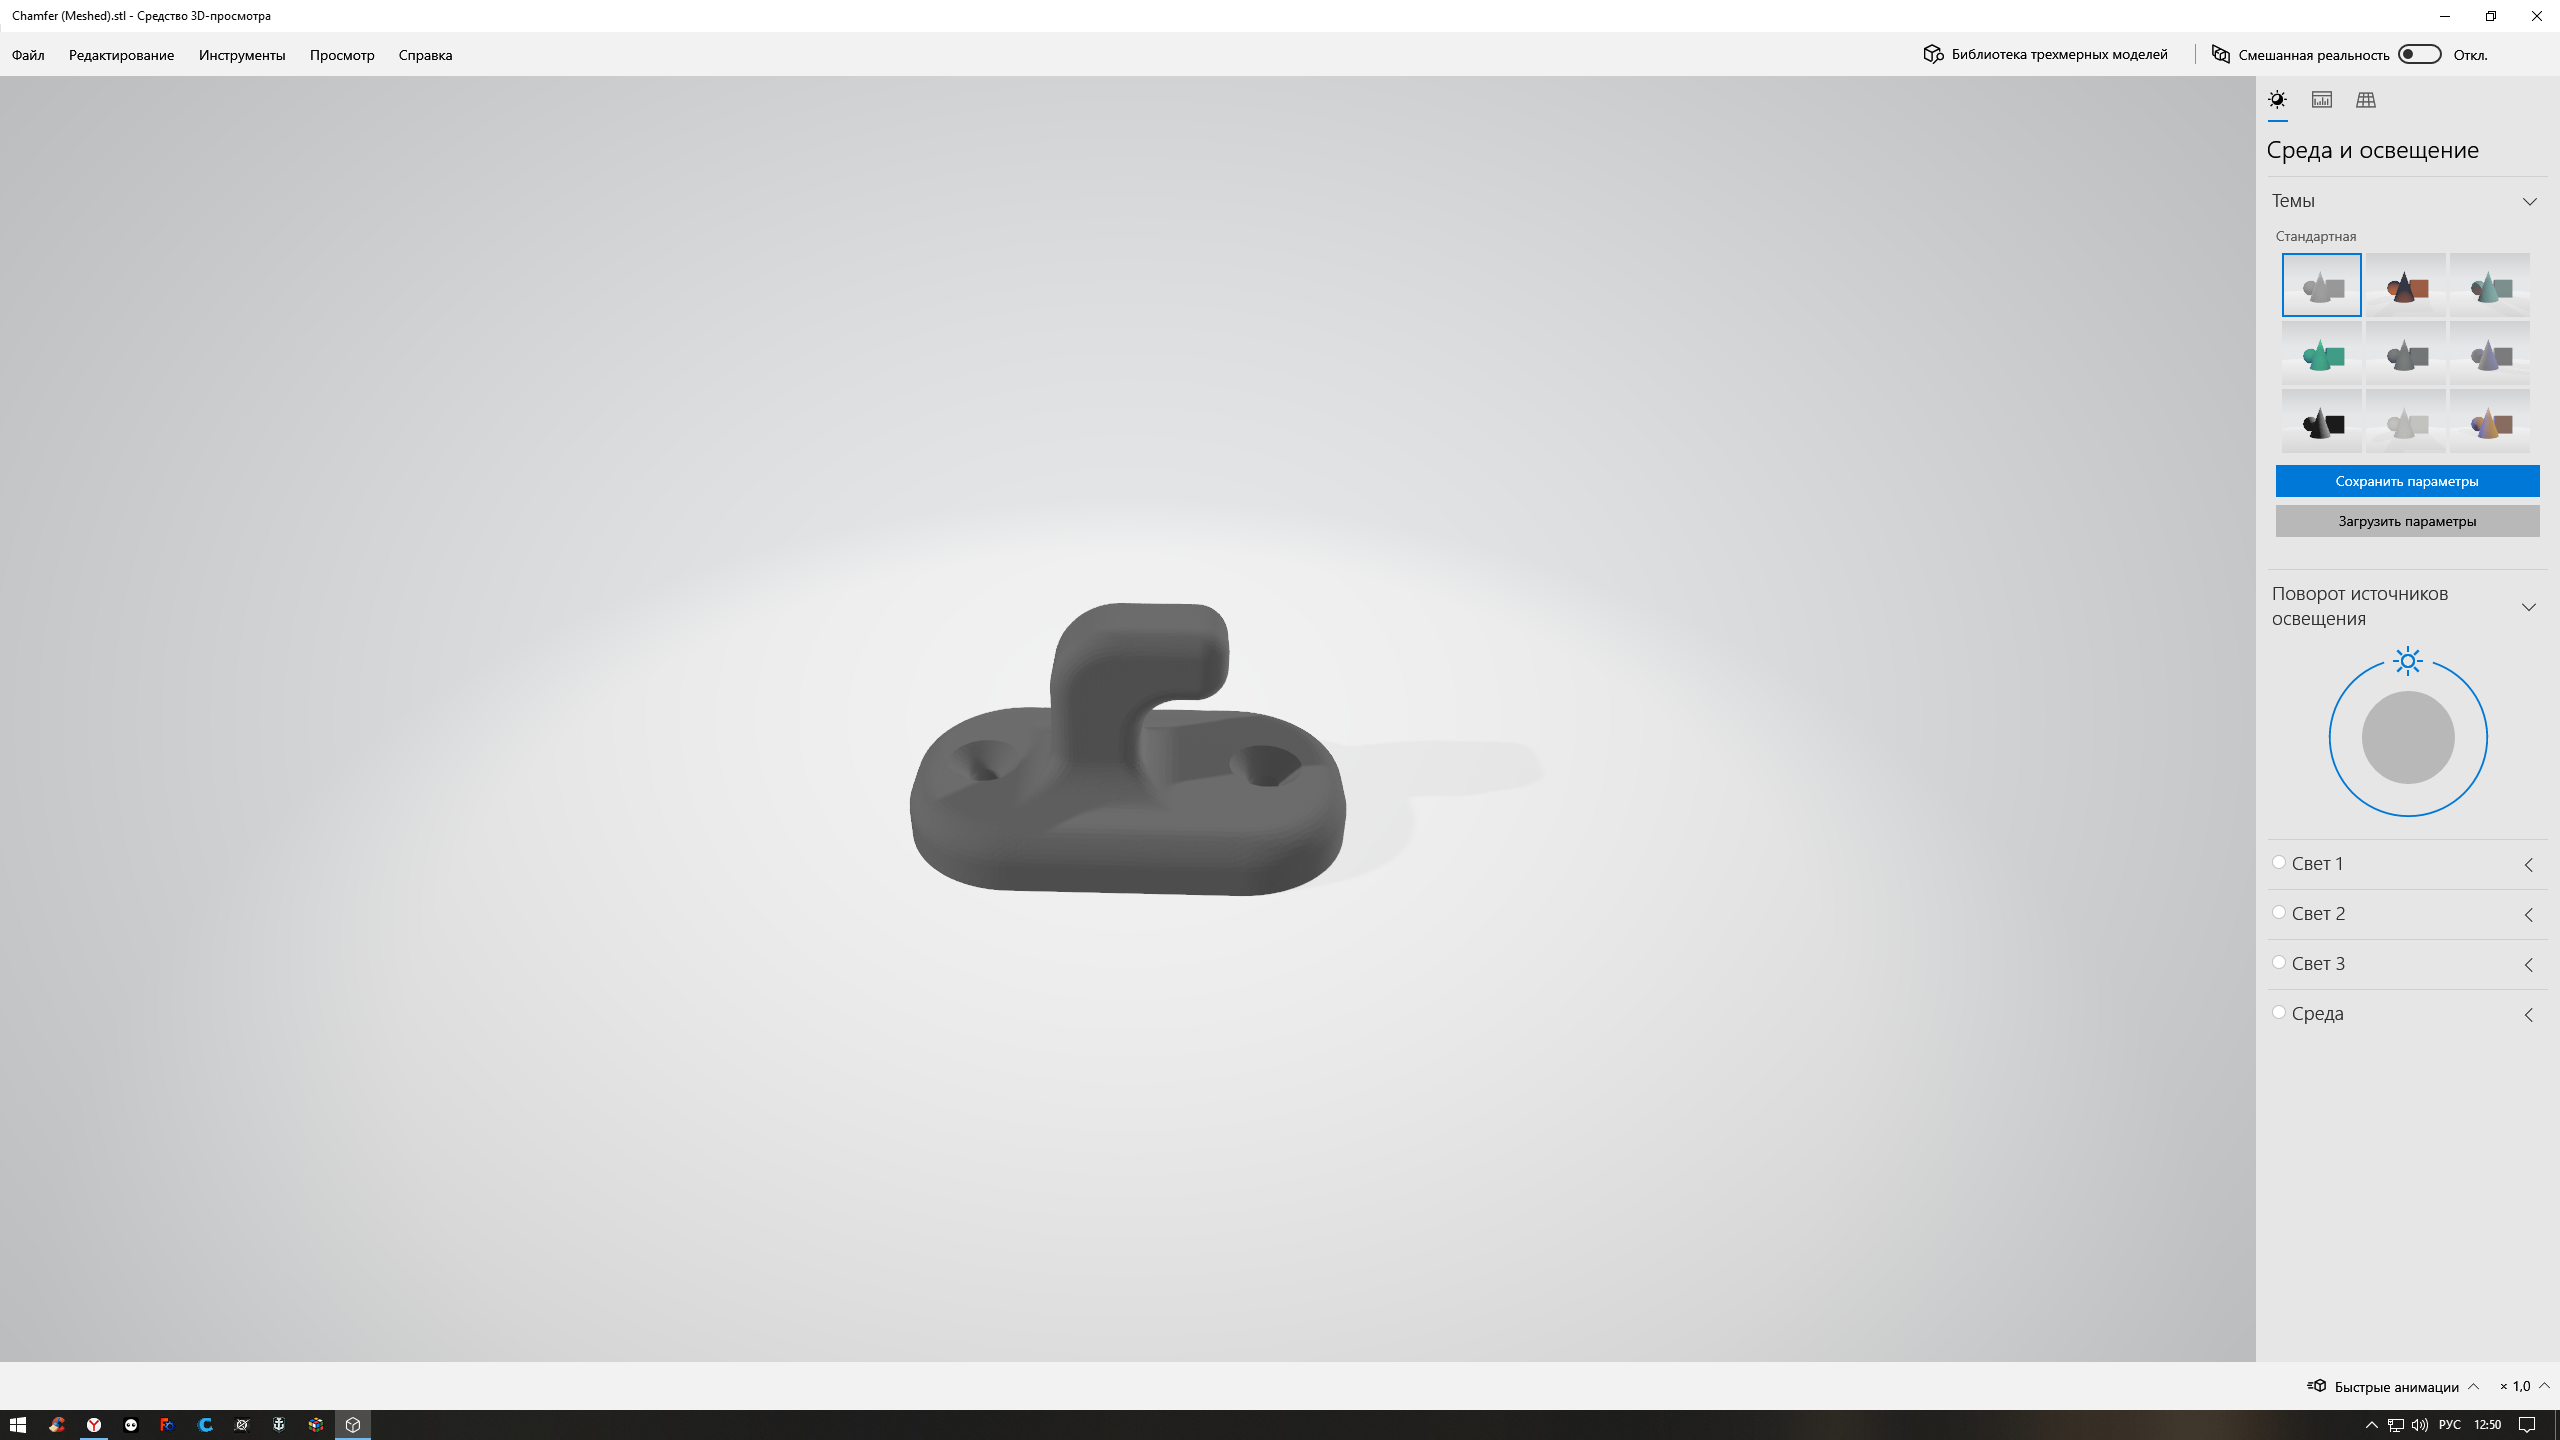Click the volume speaker icon in the tray
Viewport: 2560px width, 1440px height.
(2420, 1425)
